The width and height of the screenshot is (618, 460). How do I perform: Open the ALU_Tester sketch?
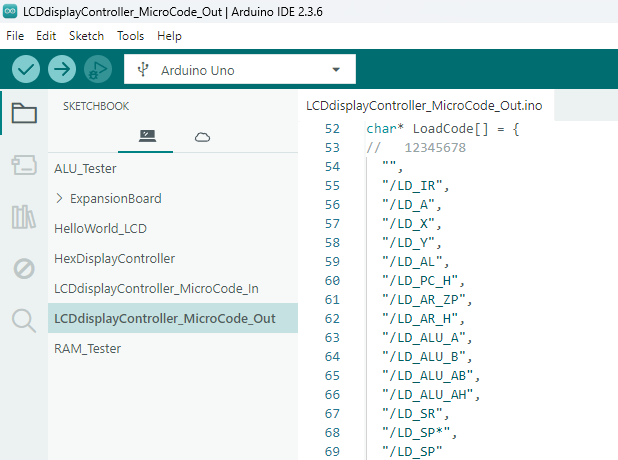(x=85, y=168)
